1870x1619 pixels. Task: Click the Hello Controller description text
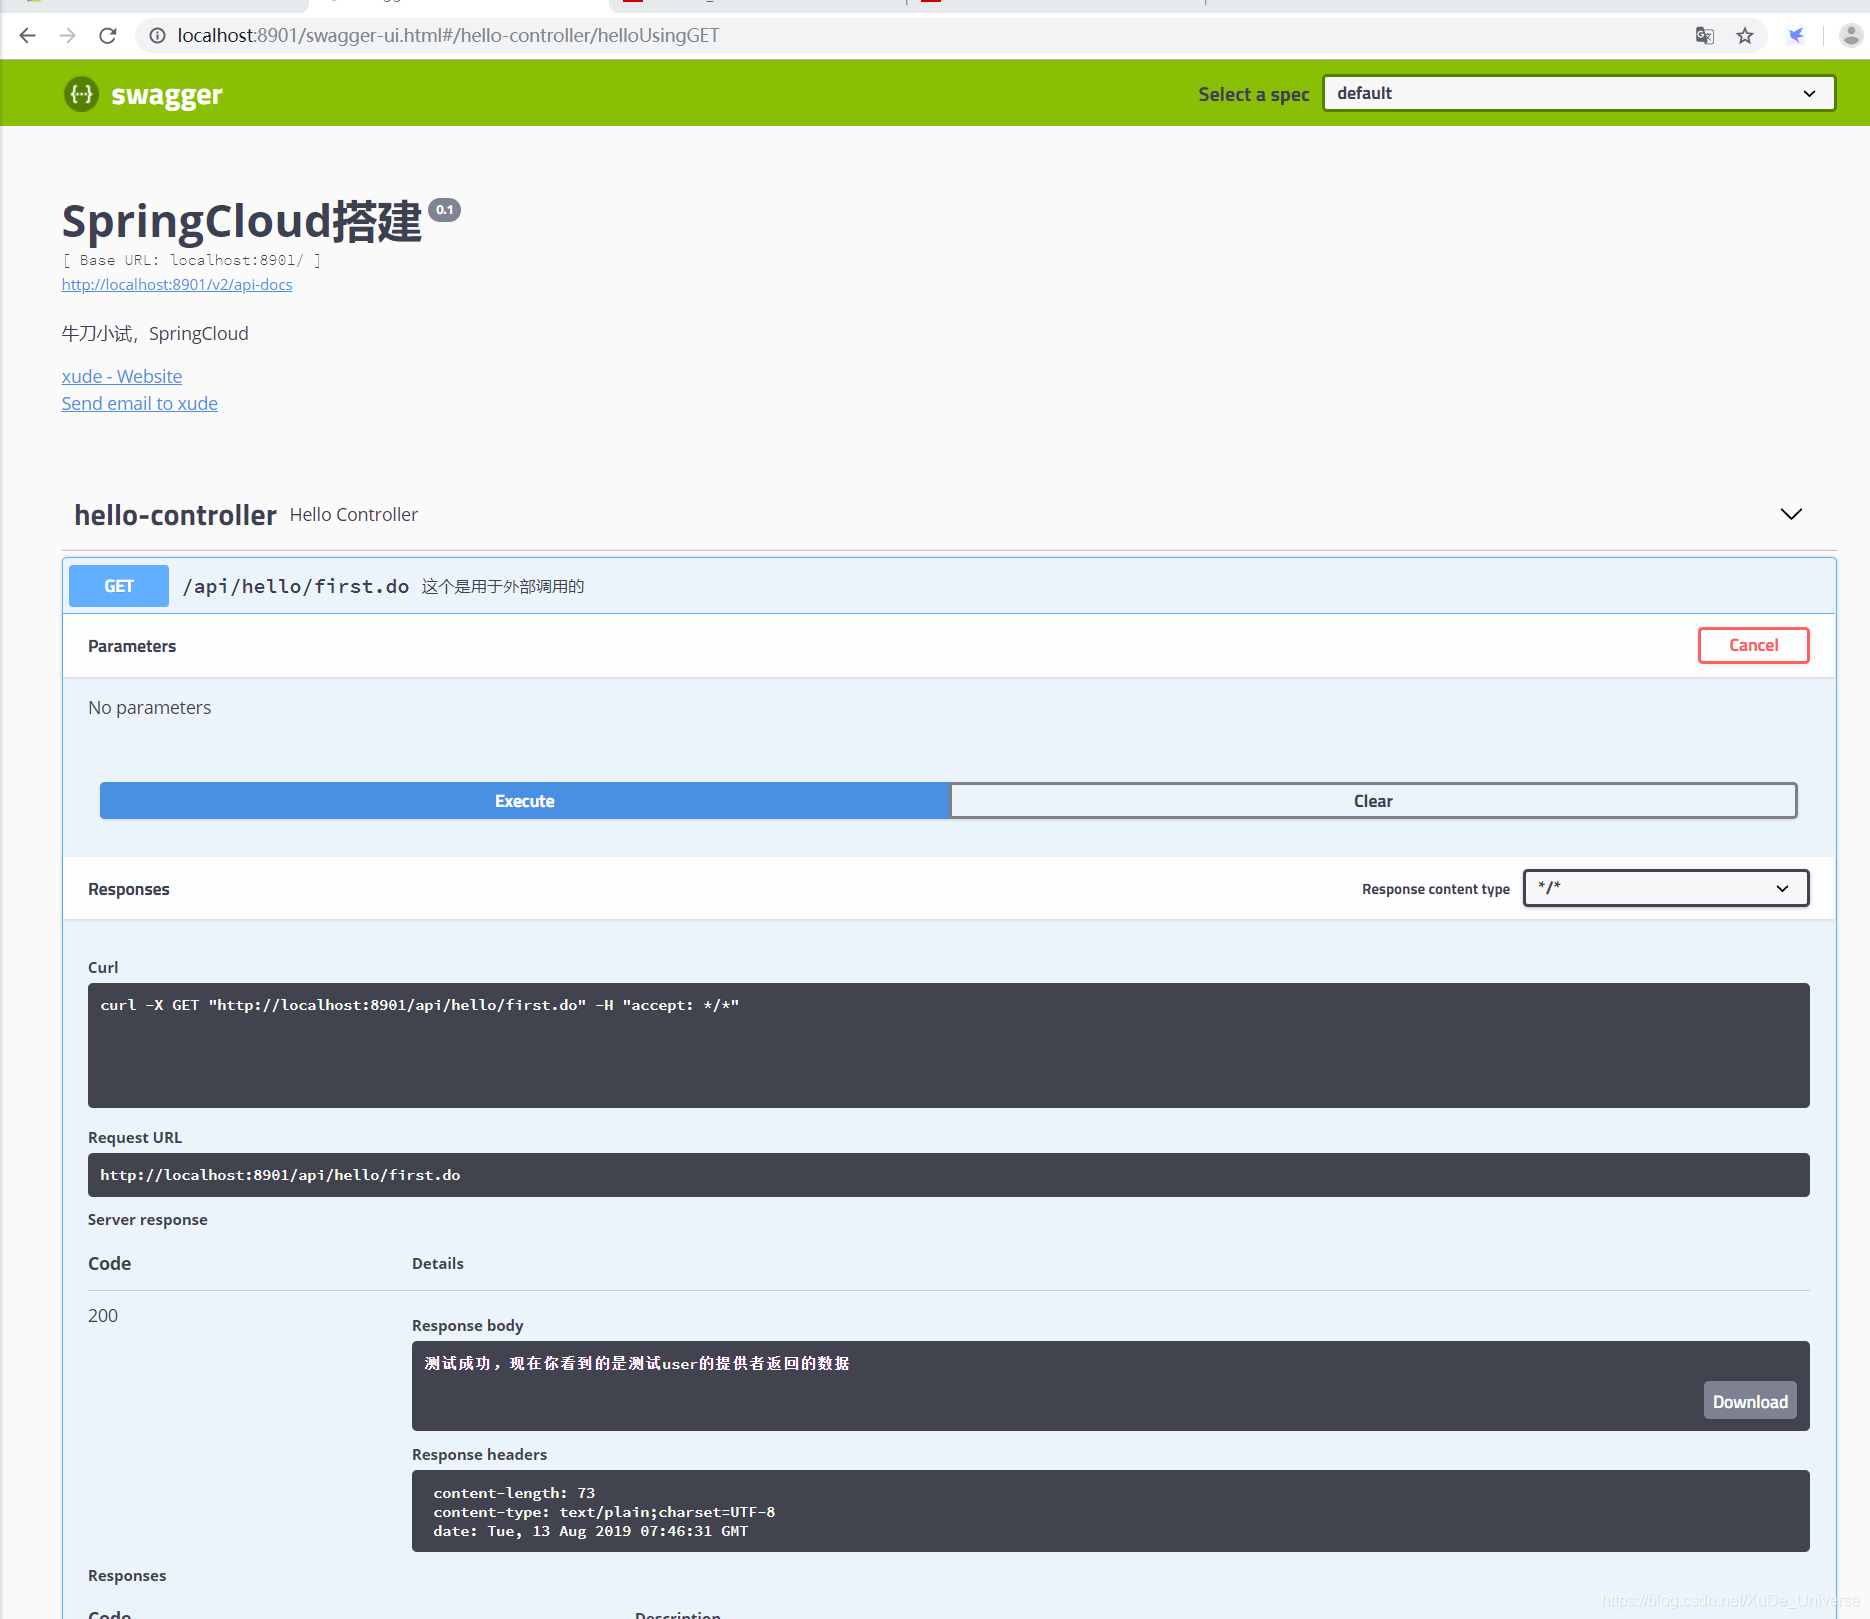tap(354, 515)
